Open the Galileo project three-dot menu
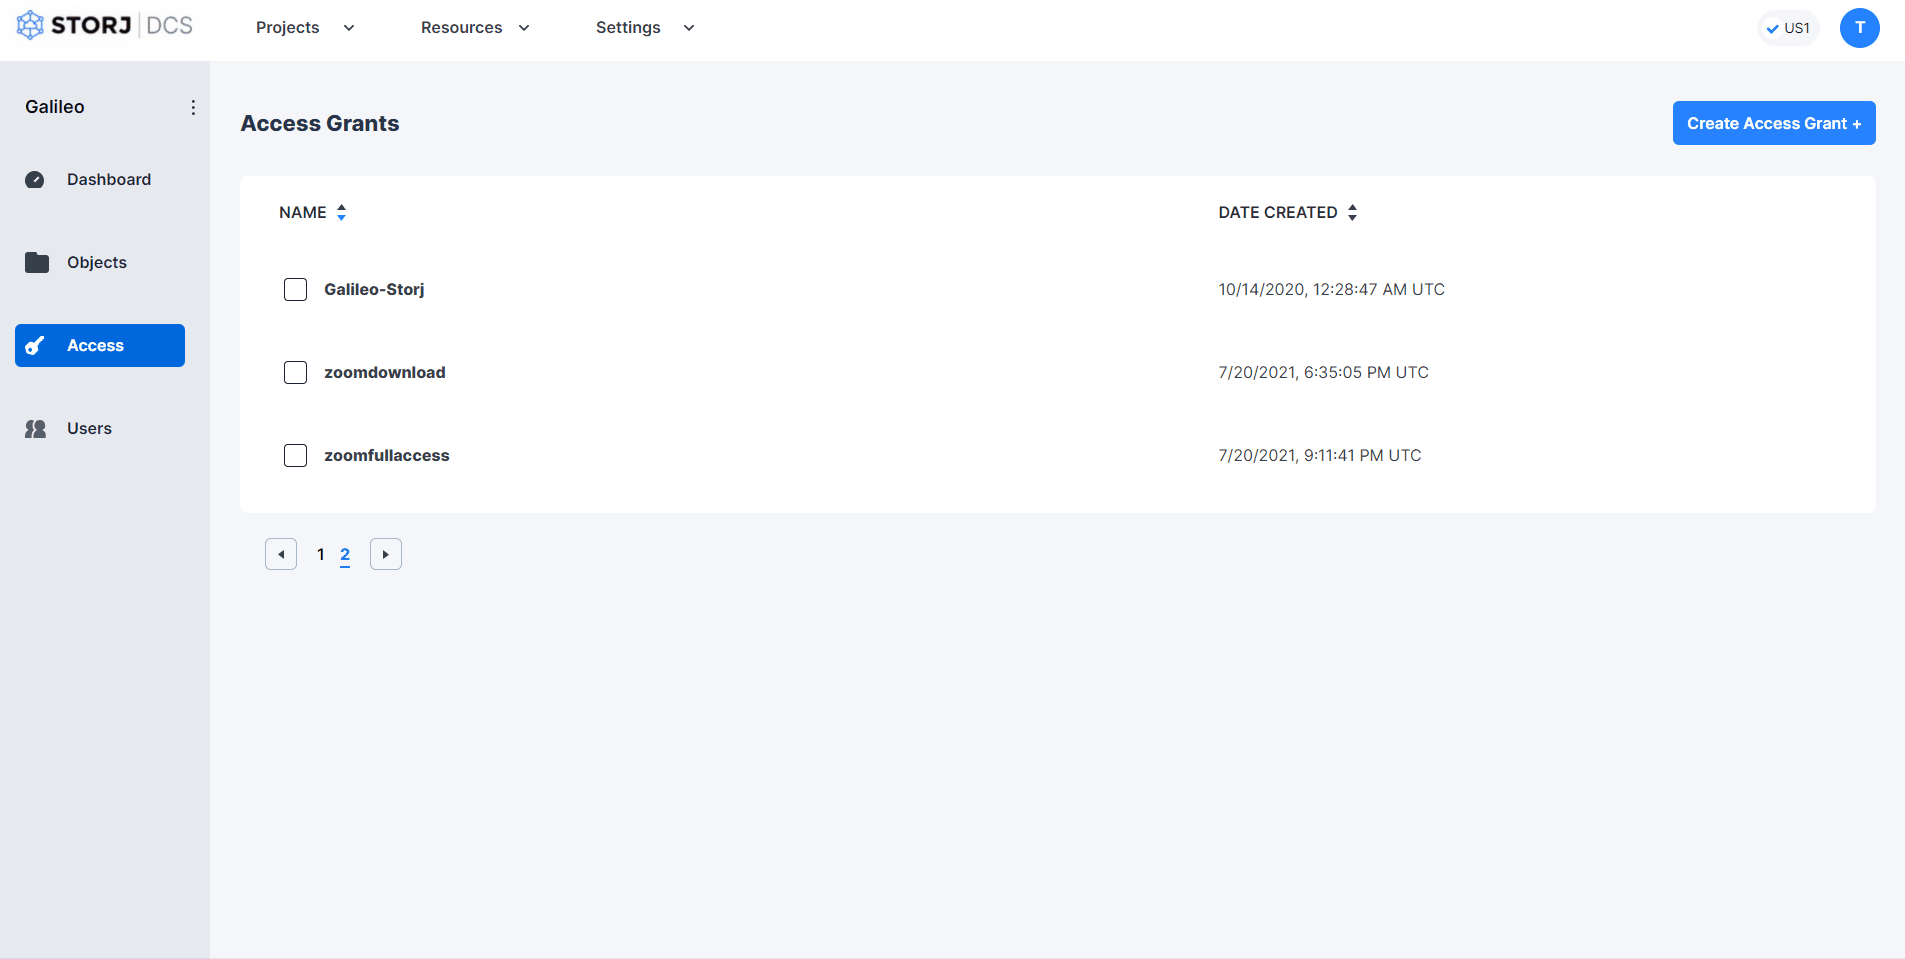 [193, 107]
